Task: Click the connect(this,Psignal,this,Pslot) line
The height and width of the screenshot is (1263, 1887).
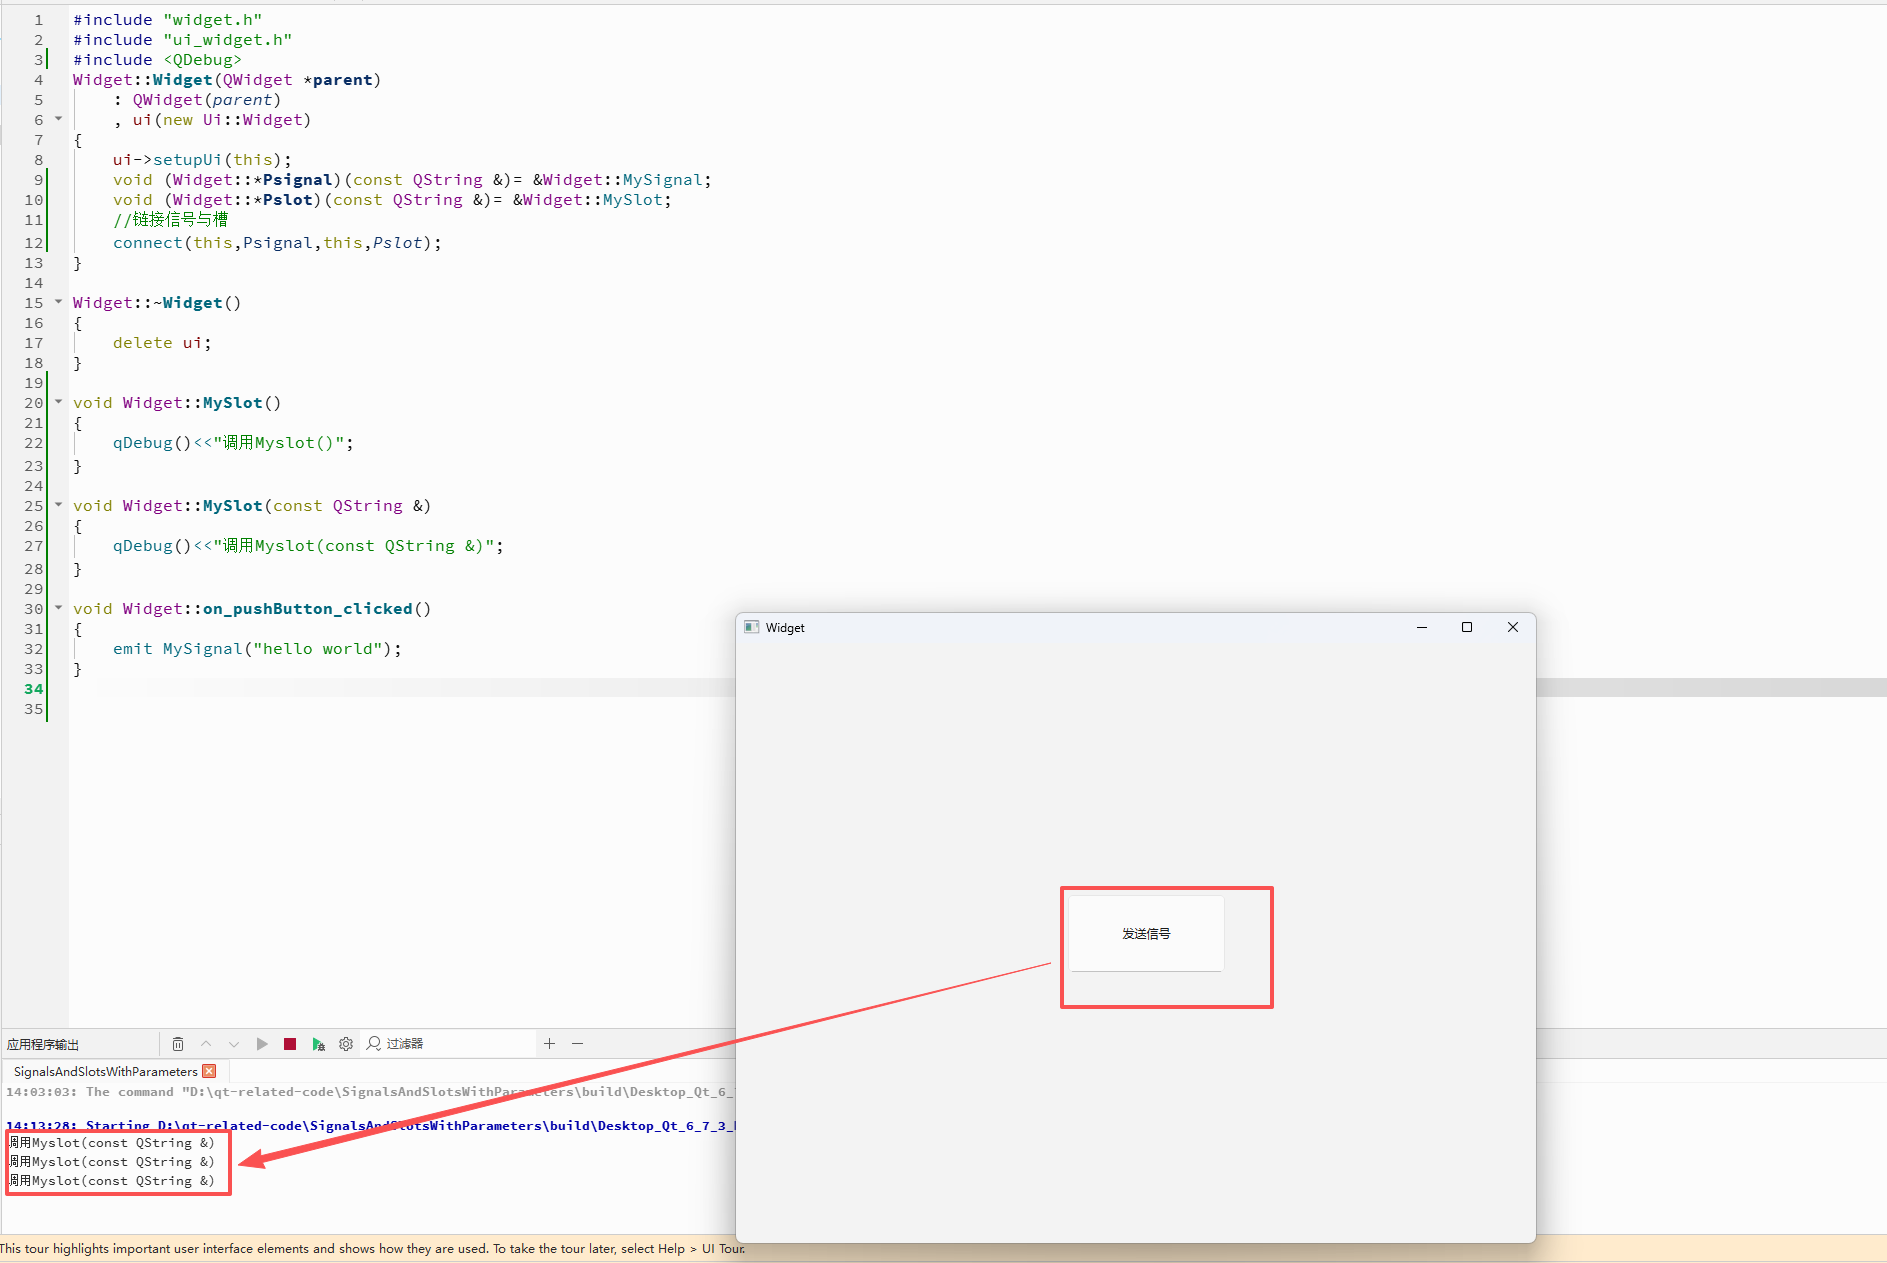Action: click(277, 243)
